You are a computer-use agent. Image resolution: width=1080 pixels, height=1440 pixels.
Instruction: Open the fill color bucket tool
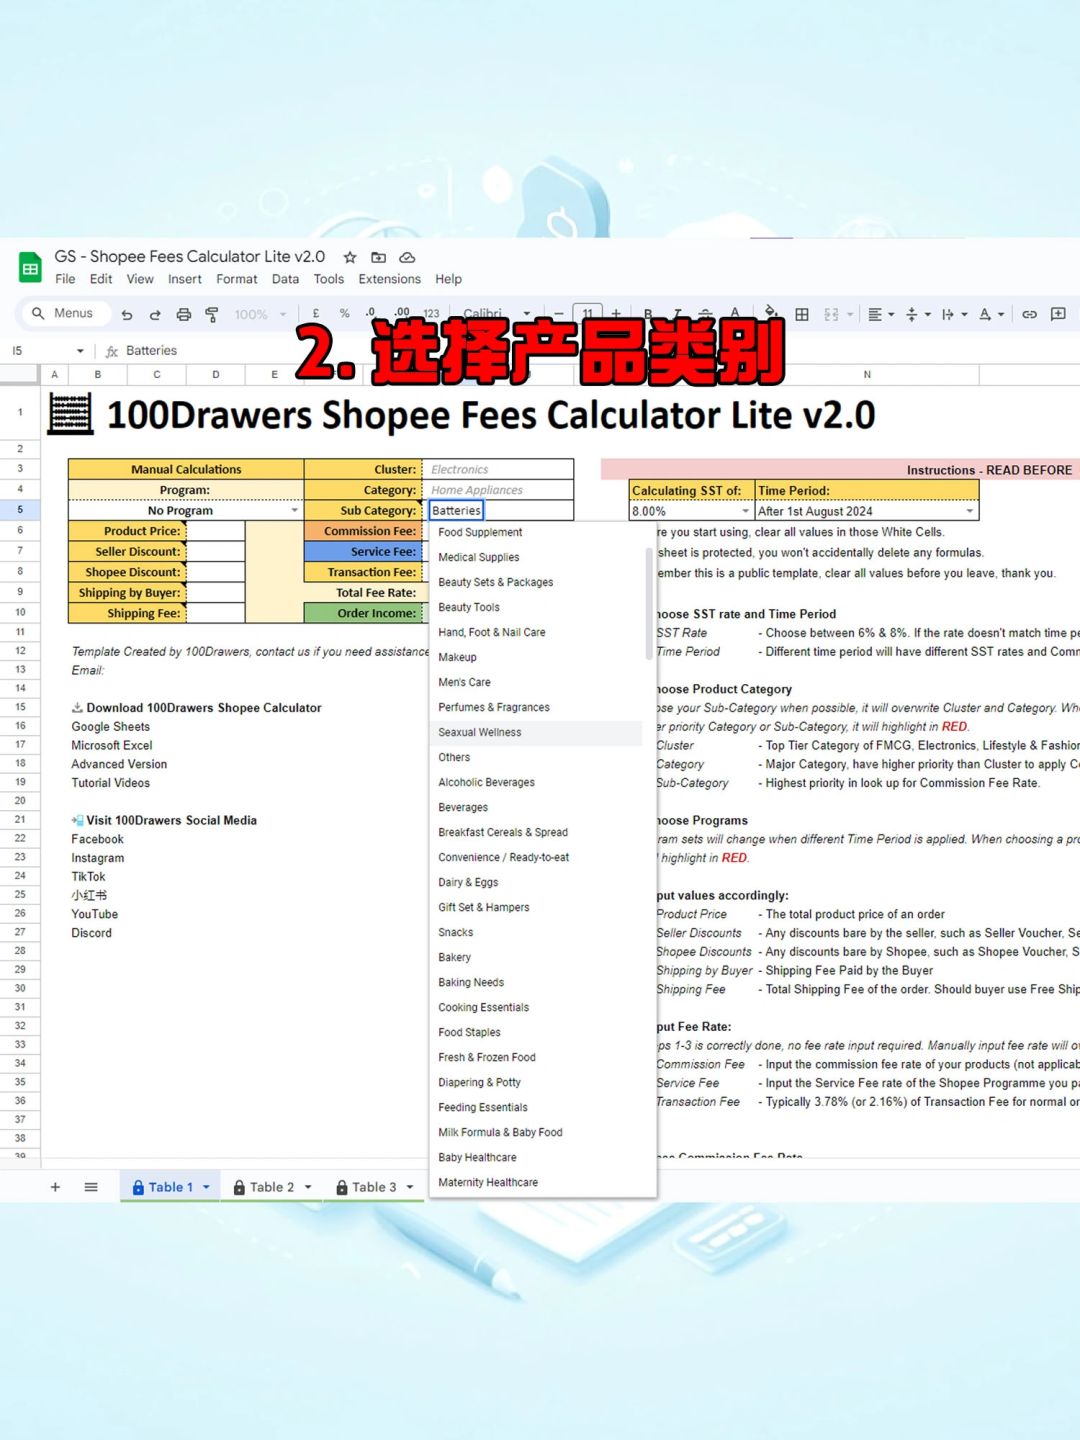coord(771,312)
